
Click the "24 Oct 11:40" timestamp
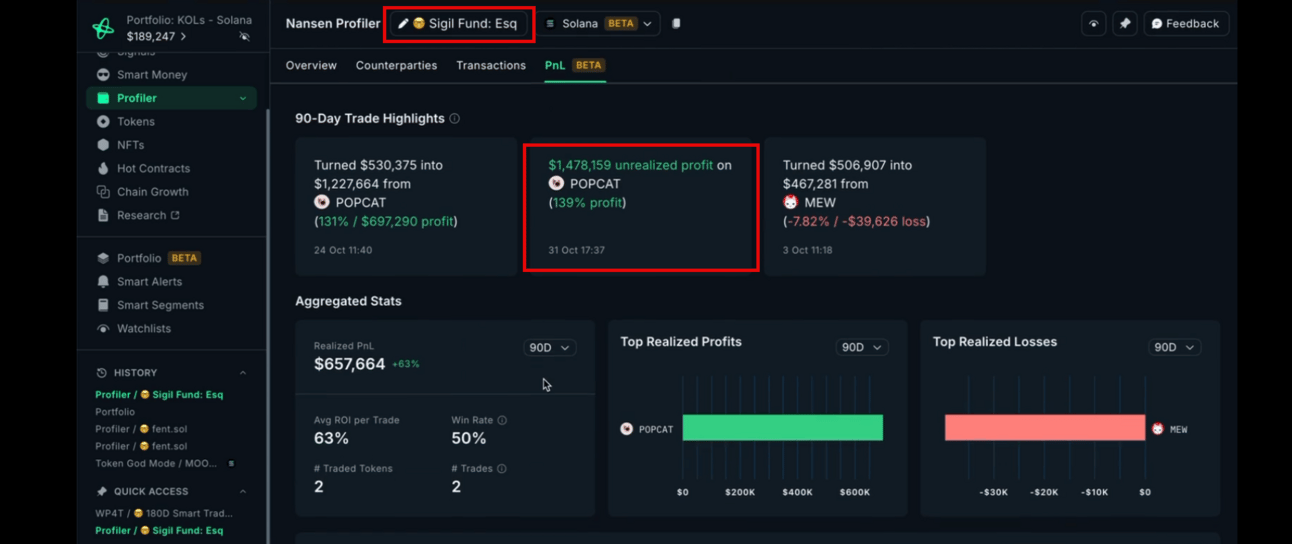pyautogui.click(x=343, y=250)
